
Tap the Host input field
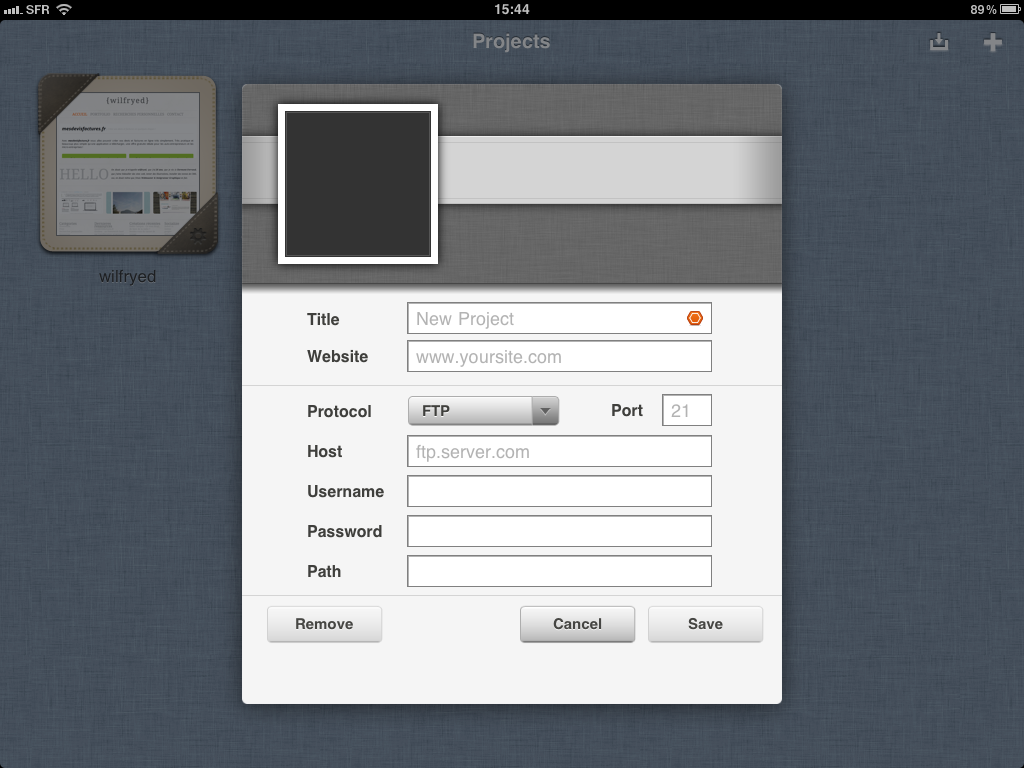559,452
